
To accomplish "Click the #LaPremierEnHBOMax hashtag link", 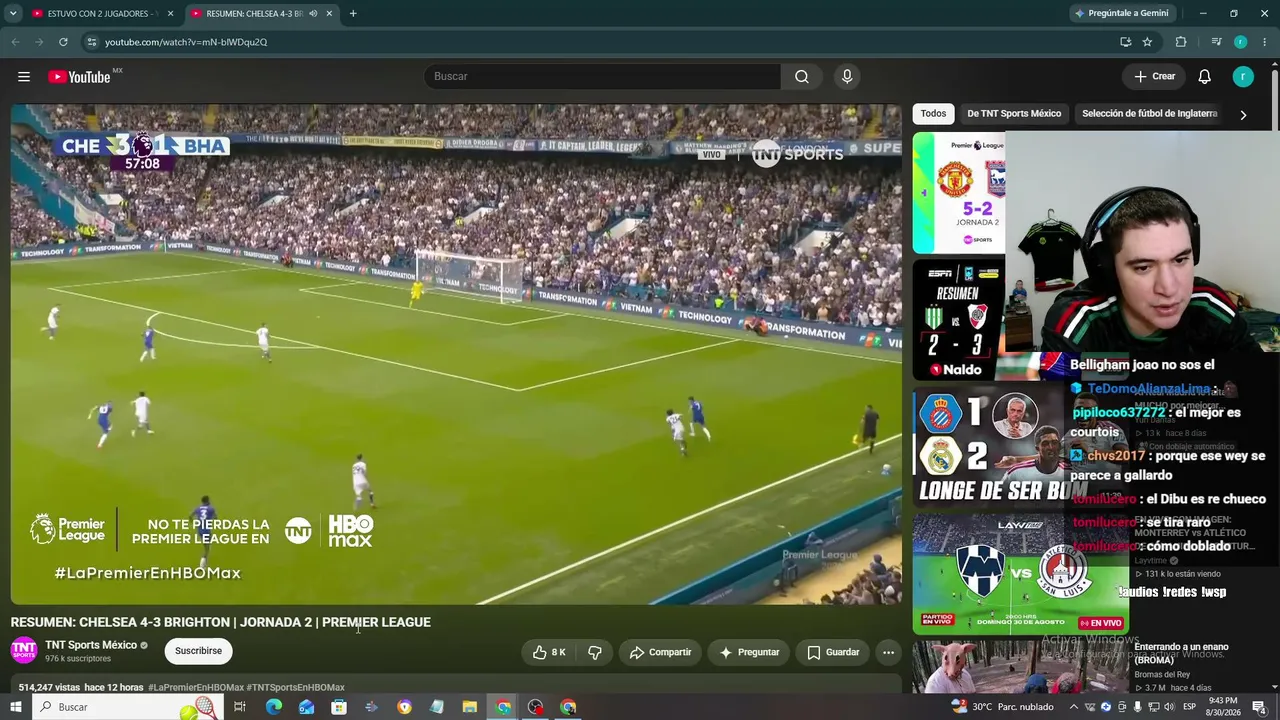I will [x=195, y=688].
